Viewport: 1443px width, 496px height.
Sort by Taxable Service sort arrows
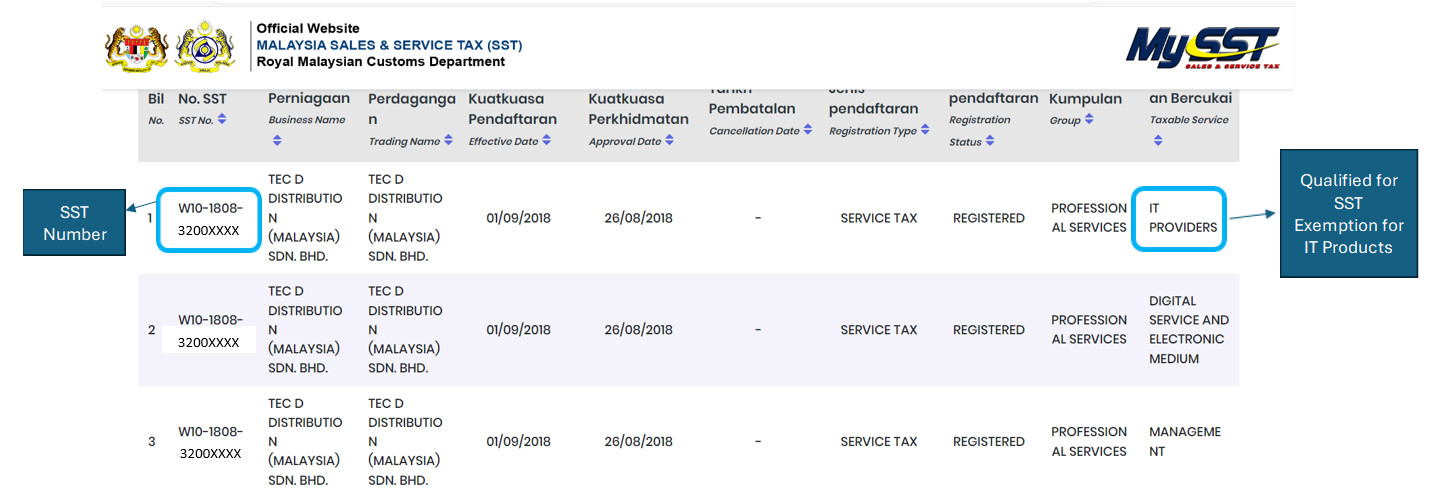coord(1158,141)
